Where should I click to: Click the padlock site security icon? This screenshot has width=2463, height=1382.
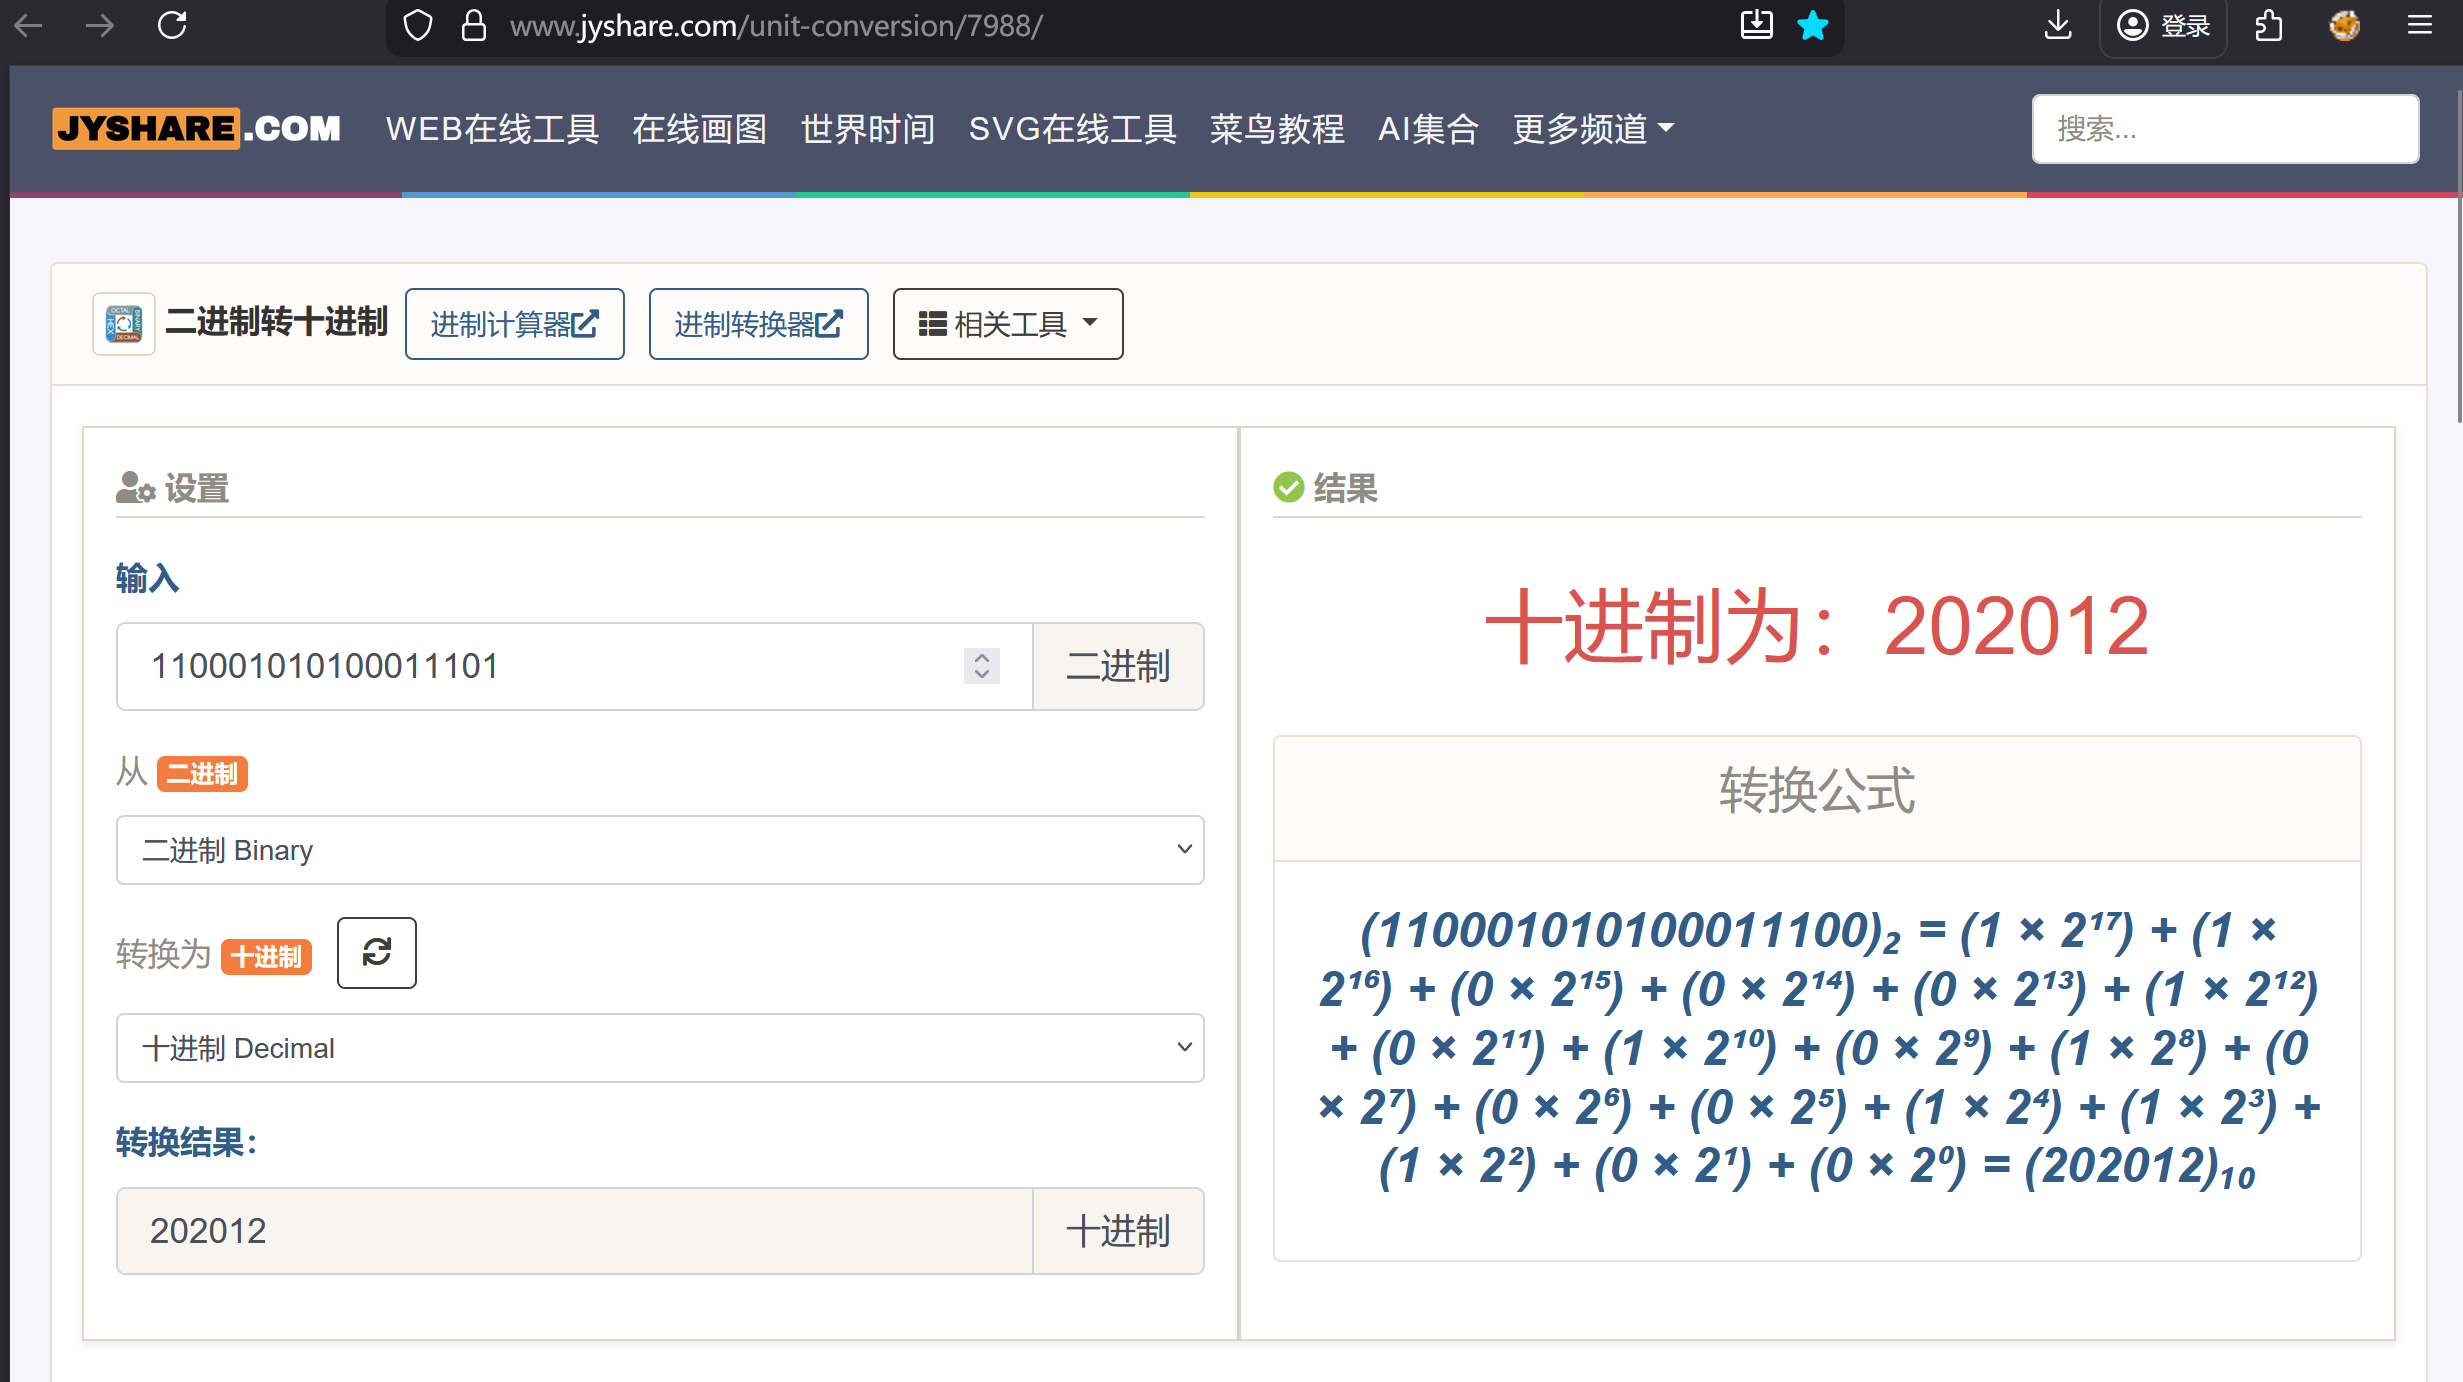tap(473, 25)
